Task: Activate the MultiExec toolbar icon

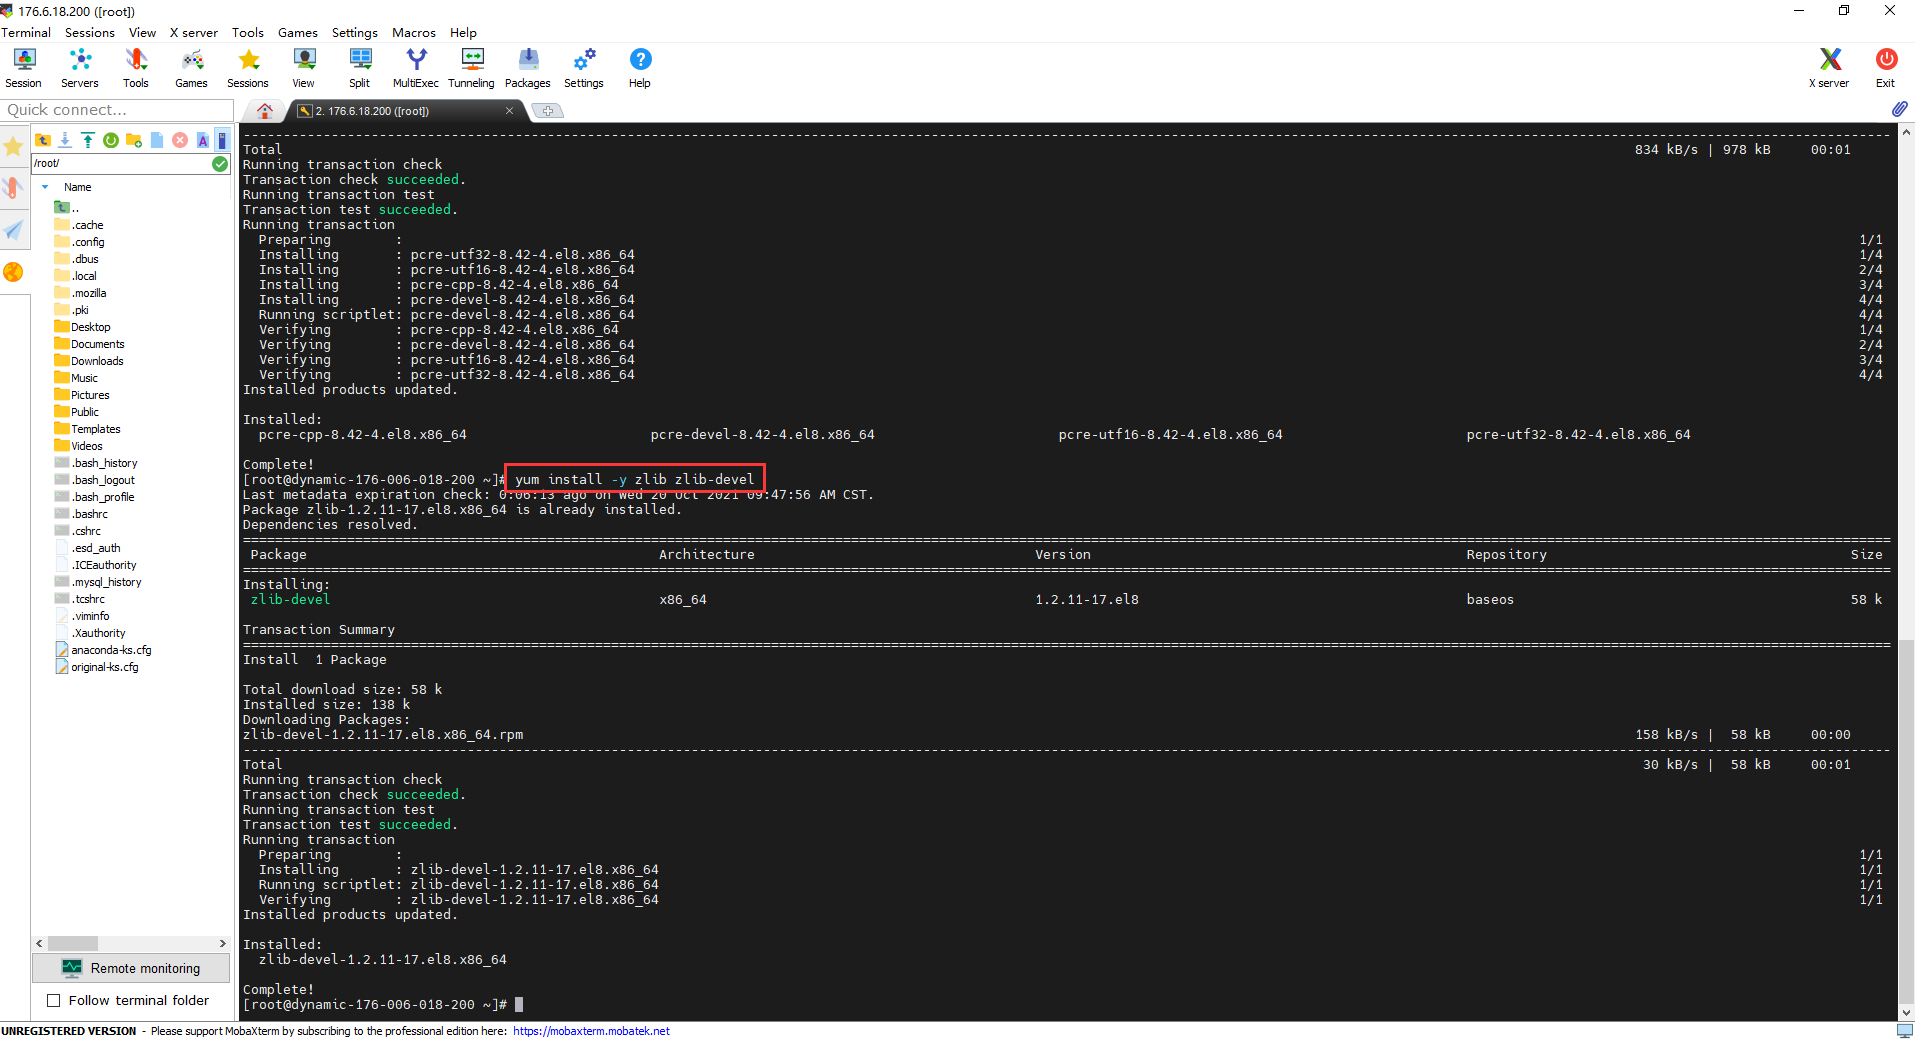Action: tap(416, 68)
